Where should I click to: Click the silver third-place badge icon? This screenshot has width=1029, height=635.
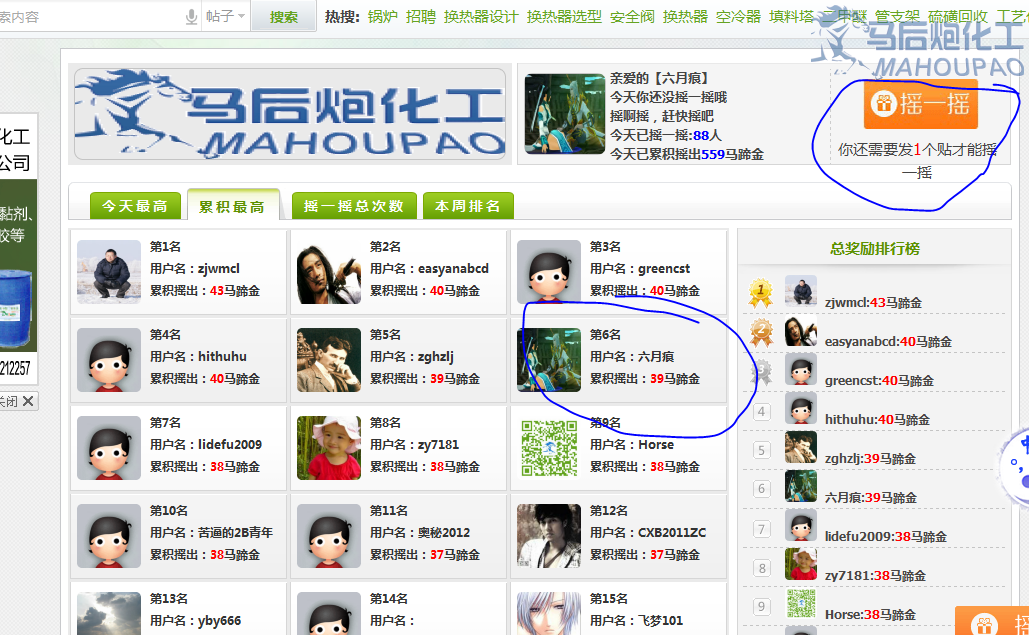coord(761,371)
